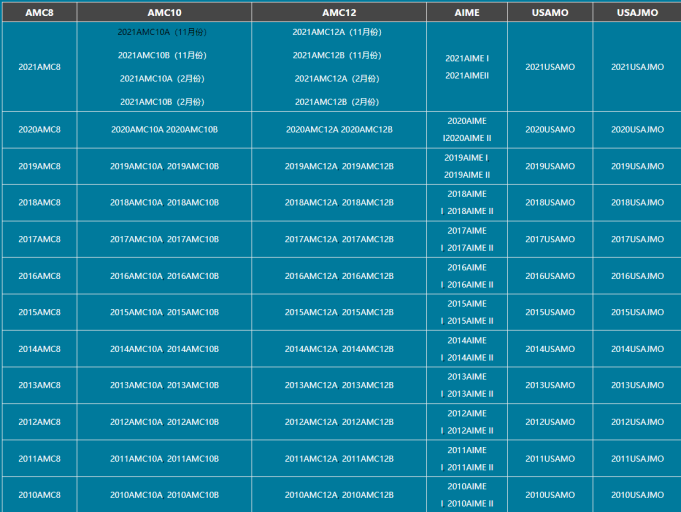Open the 2021USAMO link
Viewport: 681px width, 512px height.
coord(550,67)
